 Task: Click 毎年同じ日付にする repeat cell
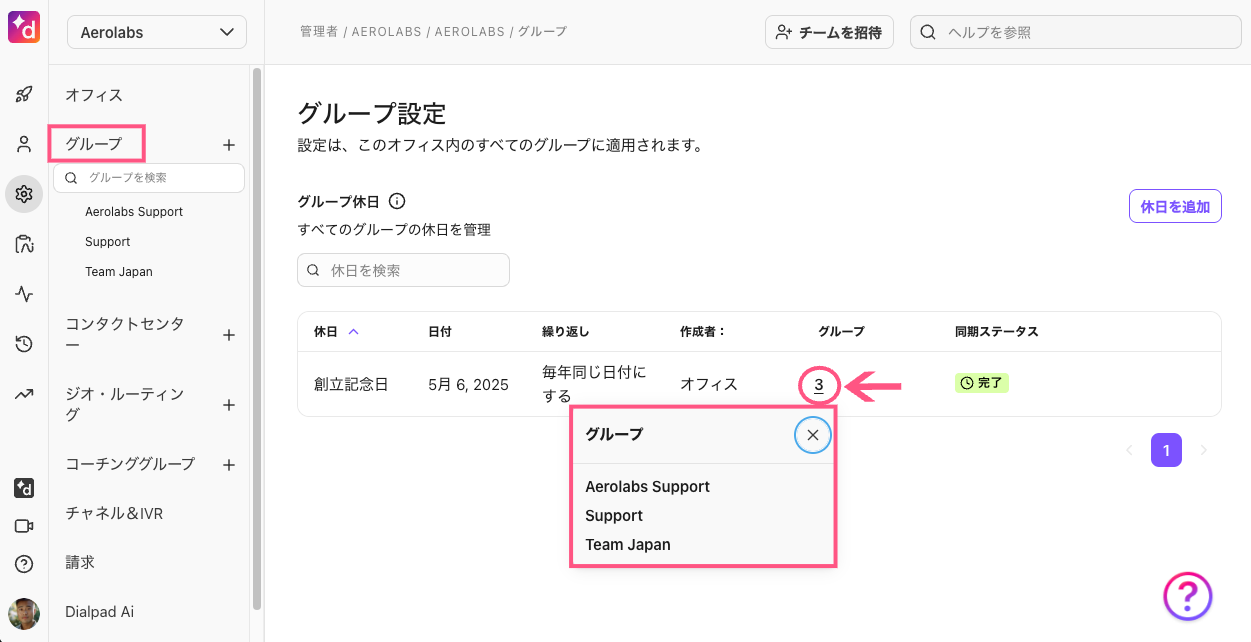point(594,383)
